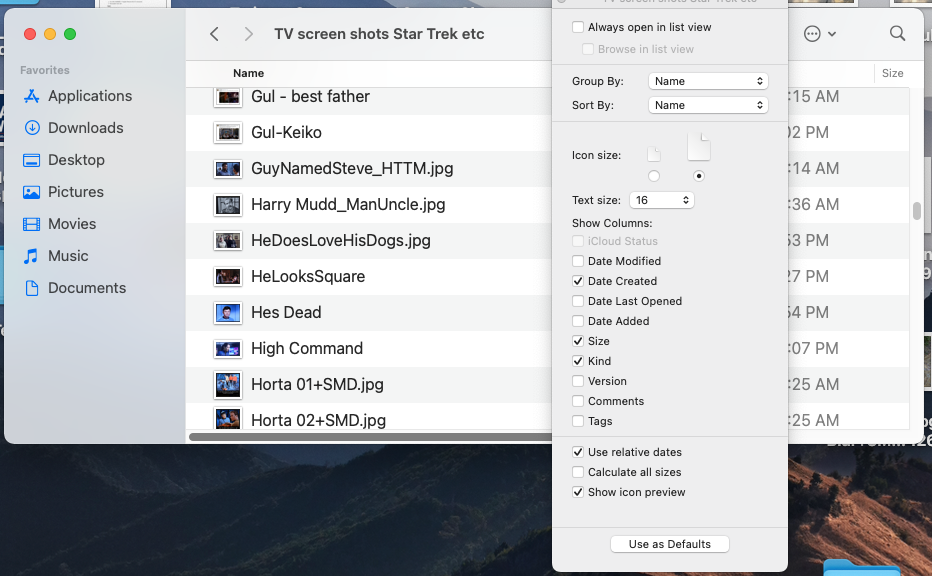Screen dimensions: 932x576
Task: Select HeLooksSquare thumbnail
Action: click(x=228, y=277)
